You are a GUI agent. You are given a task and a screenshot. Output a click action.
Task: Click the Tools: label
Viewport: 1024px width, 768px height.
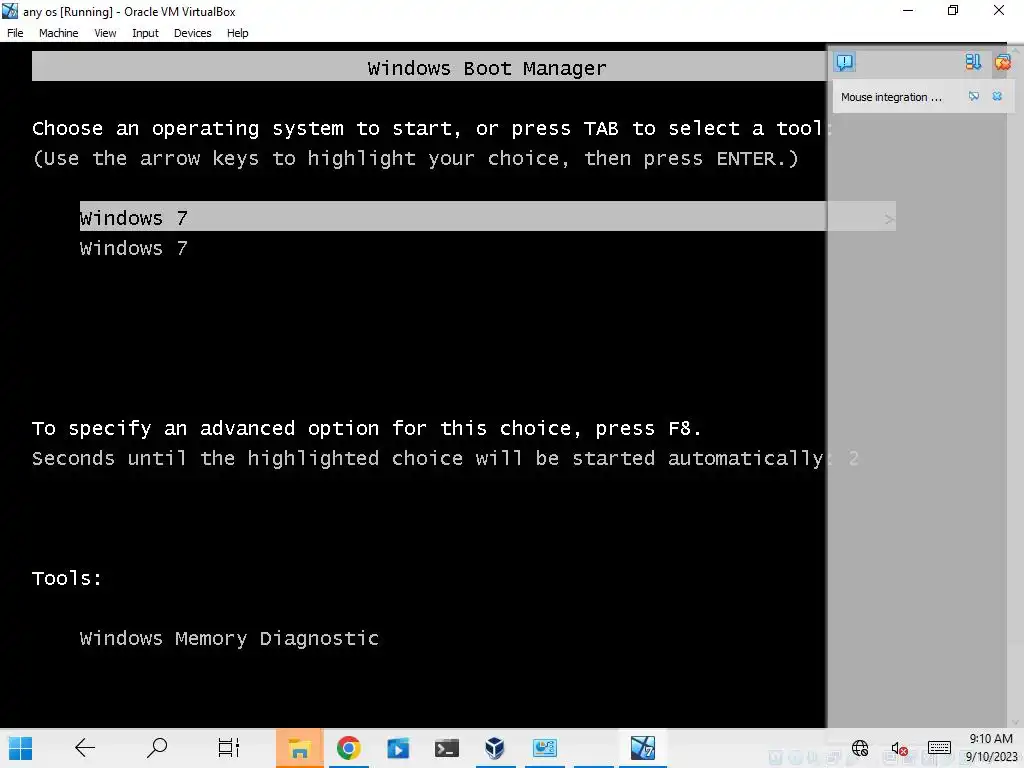[x=67, y=578]
